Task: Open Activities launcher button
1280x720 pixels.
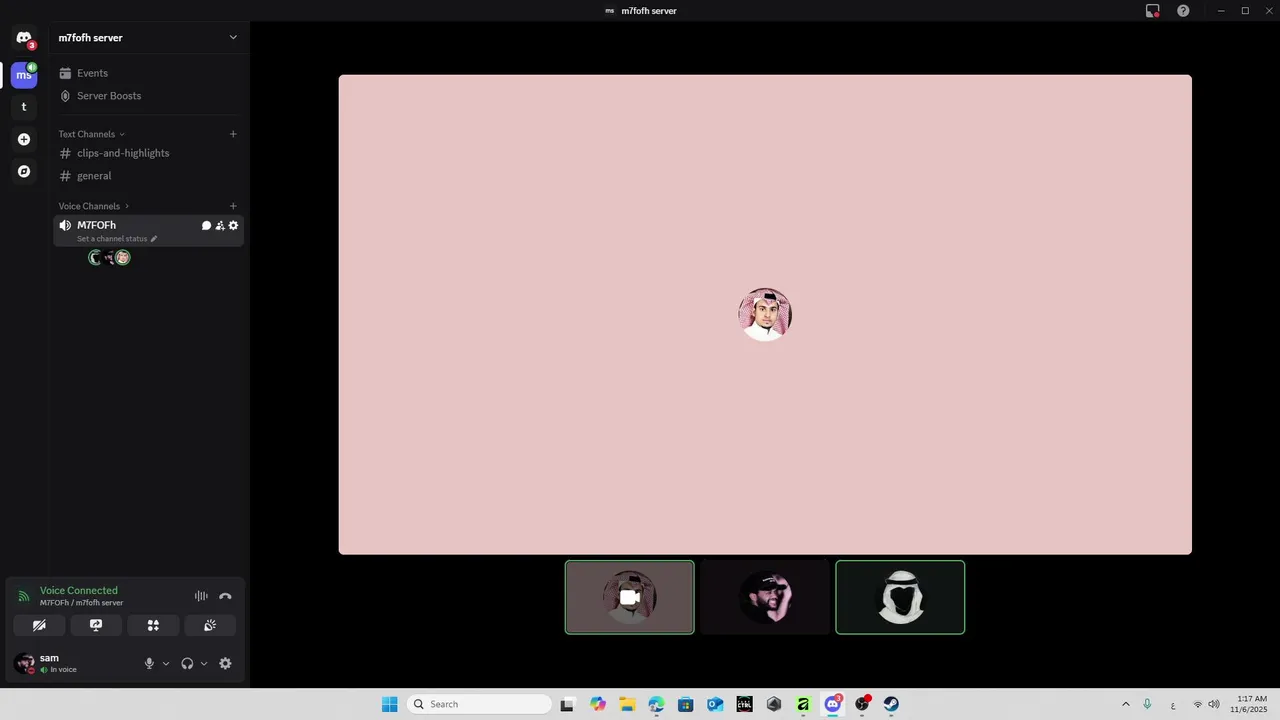Action: 153,625
